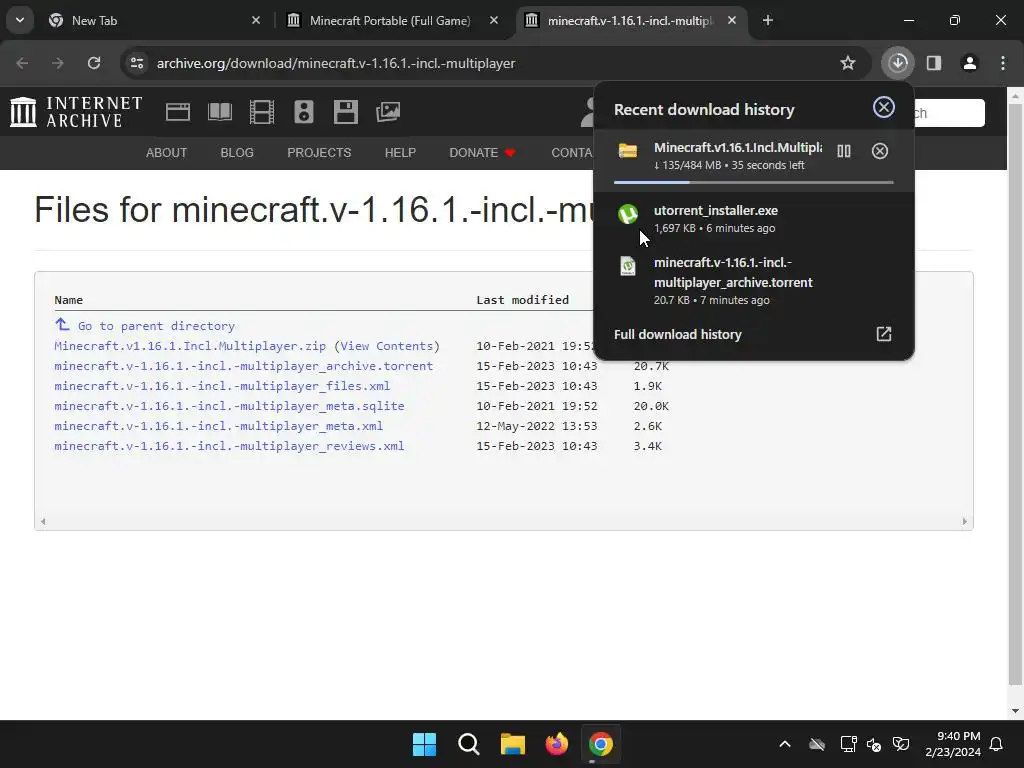Screen dimensions: 1024x768
Task: View site information icon in address bar
Action: (x=136, y=63)
